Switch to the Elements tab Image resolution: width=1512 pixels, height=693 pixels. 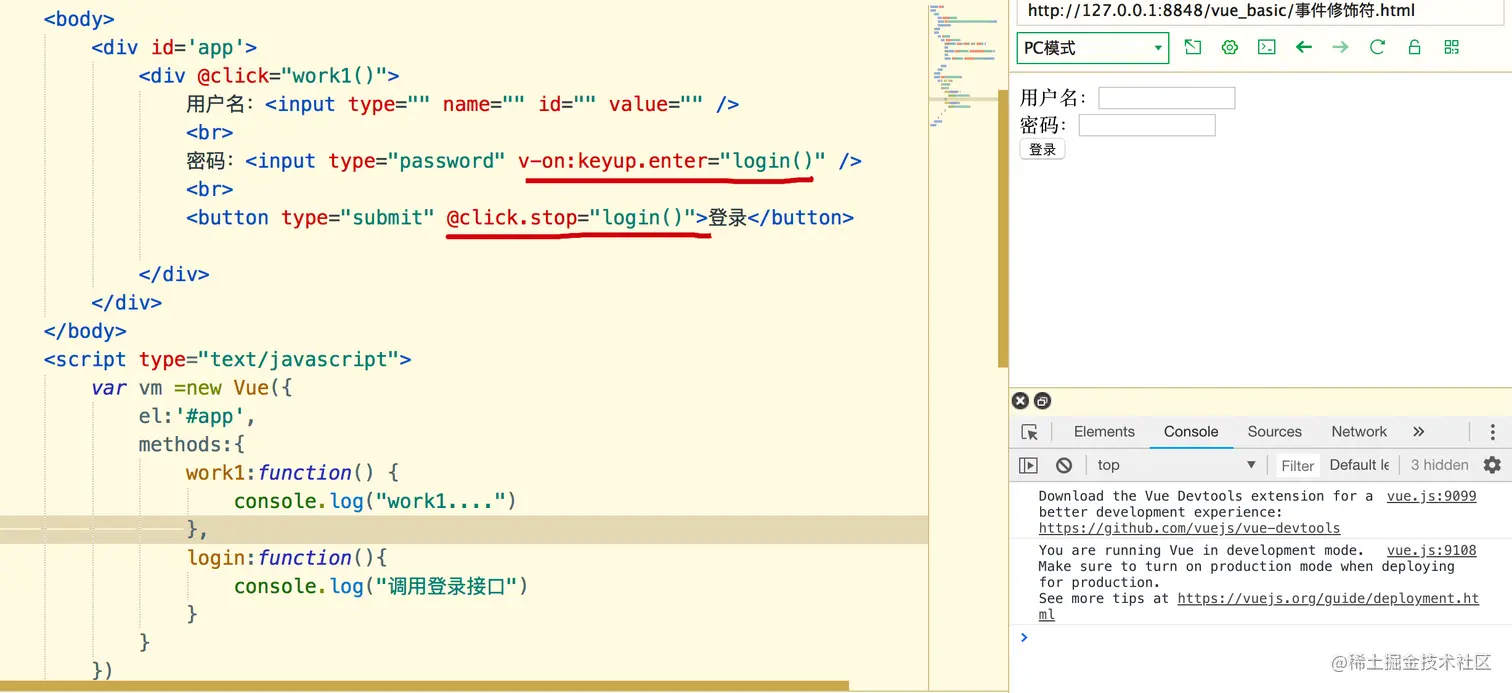pyautogui.click(x=1104, y=432)
